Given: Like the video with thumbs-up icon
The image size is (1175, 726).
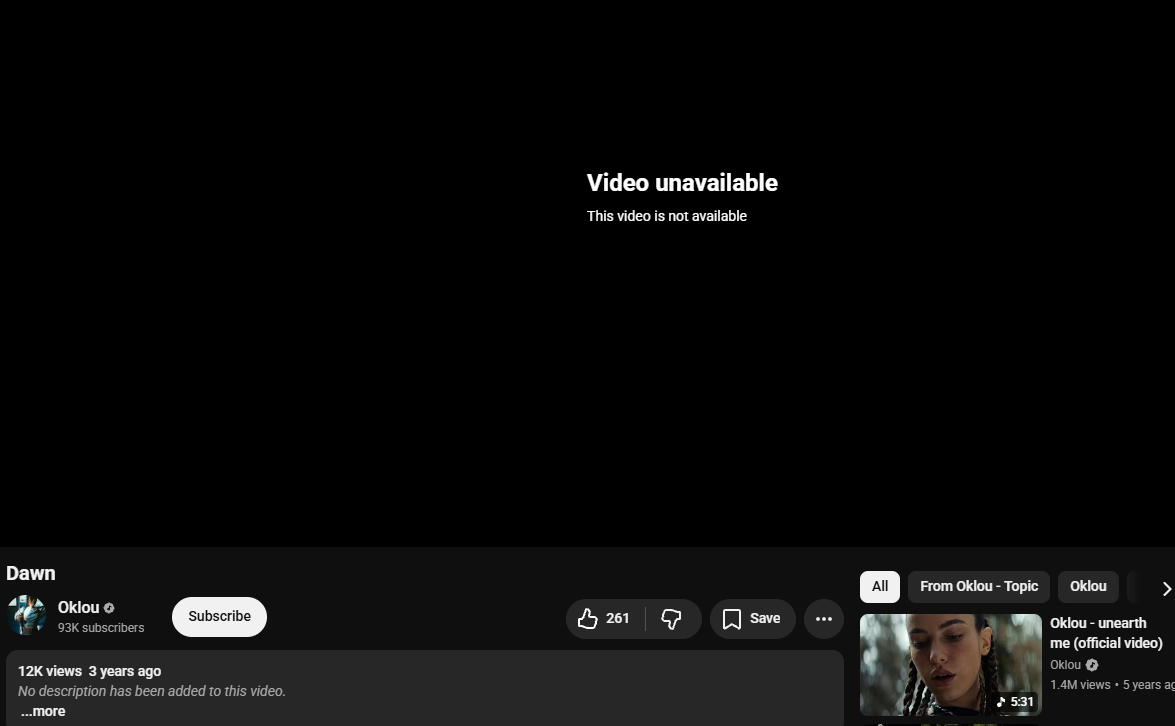Looking at the screenshot, I should click(588, 618).
